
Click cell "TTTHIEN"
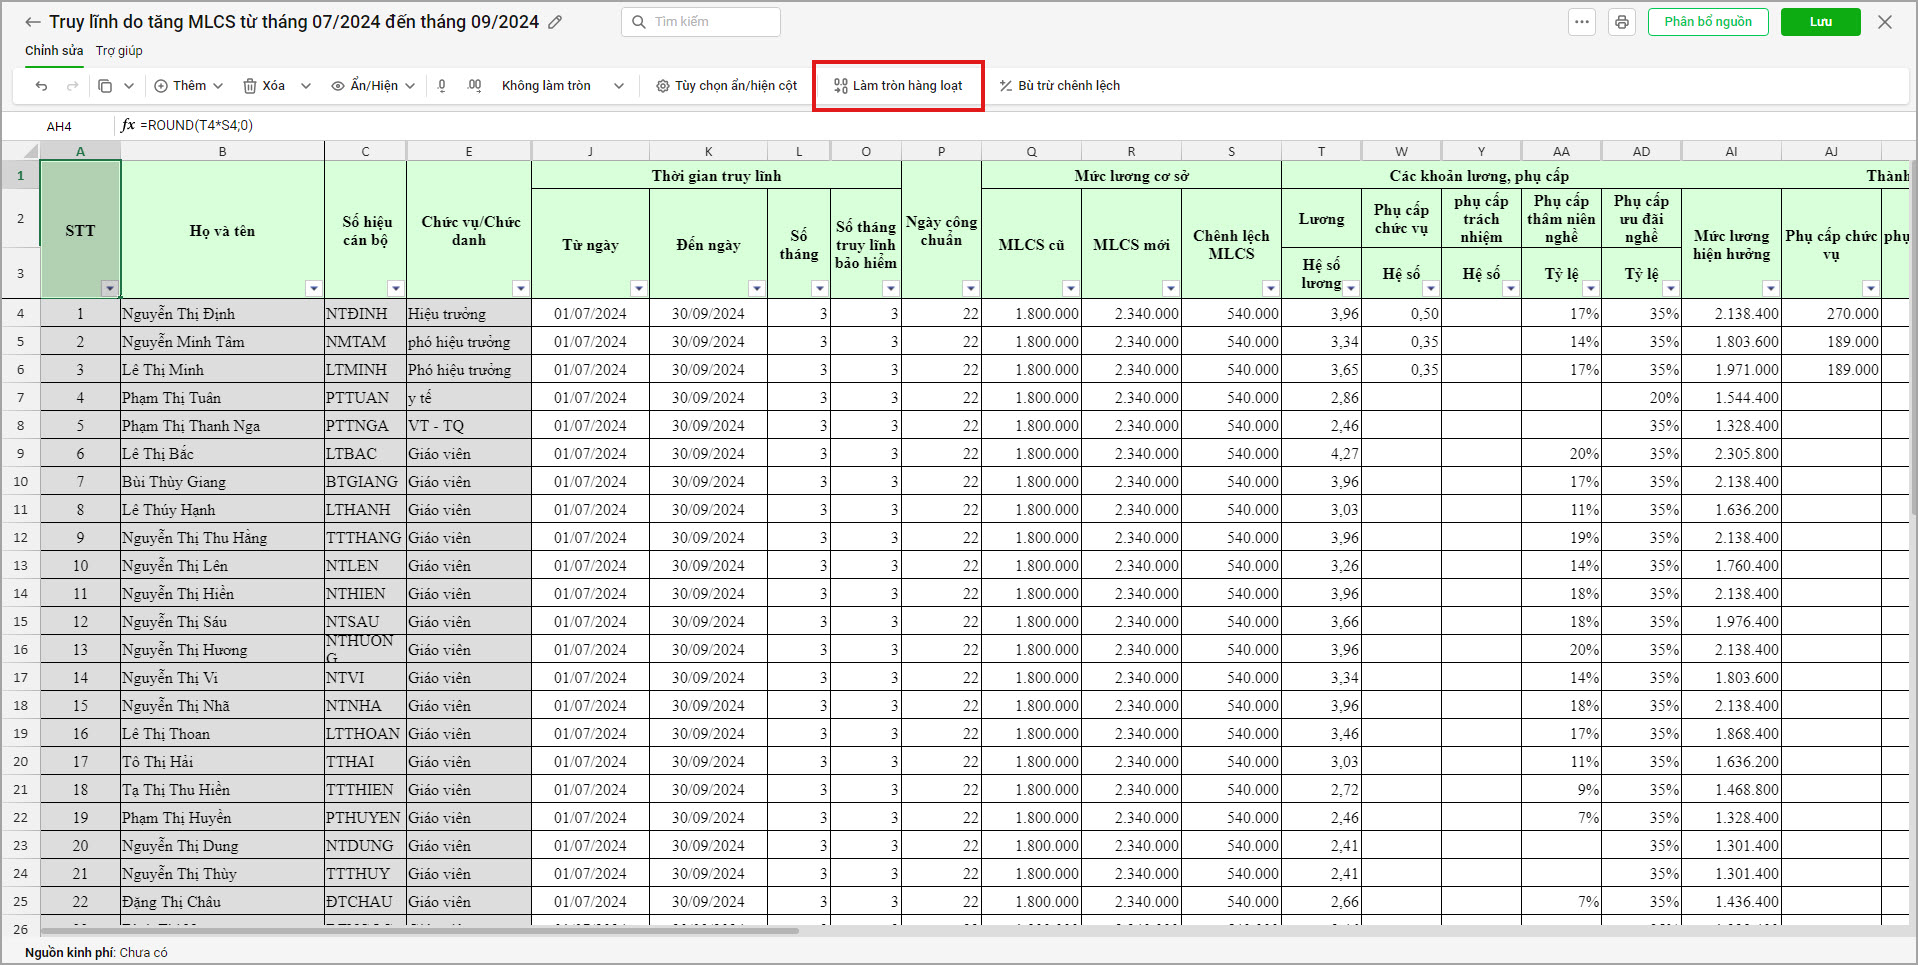[x=365, y=789]
